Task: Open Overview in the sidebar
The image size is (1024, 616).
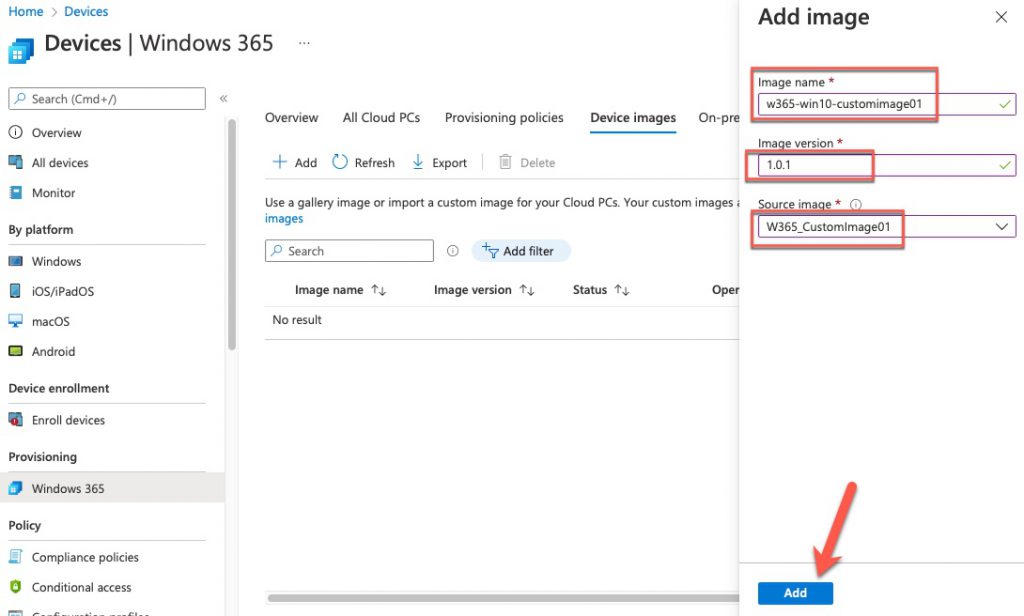Action: click(x=56, y=133)
